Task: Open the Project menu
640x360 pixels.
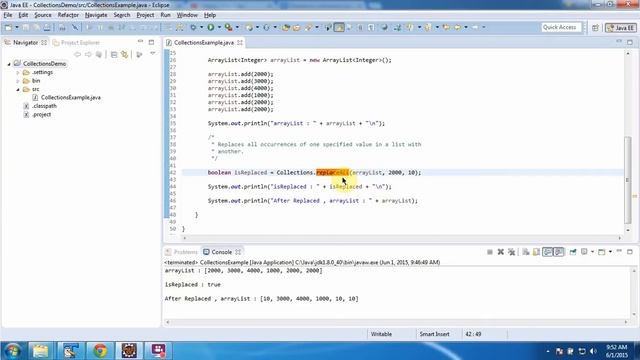Action: click(x=145, y=15)
